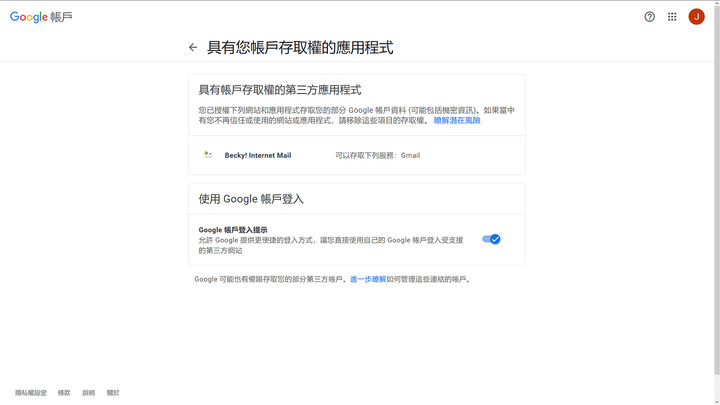Click the 說明 footer link
The image size is (720, 405).
[89, 393]
